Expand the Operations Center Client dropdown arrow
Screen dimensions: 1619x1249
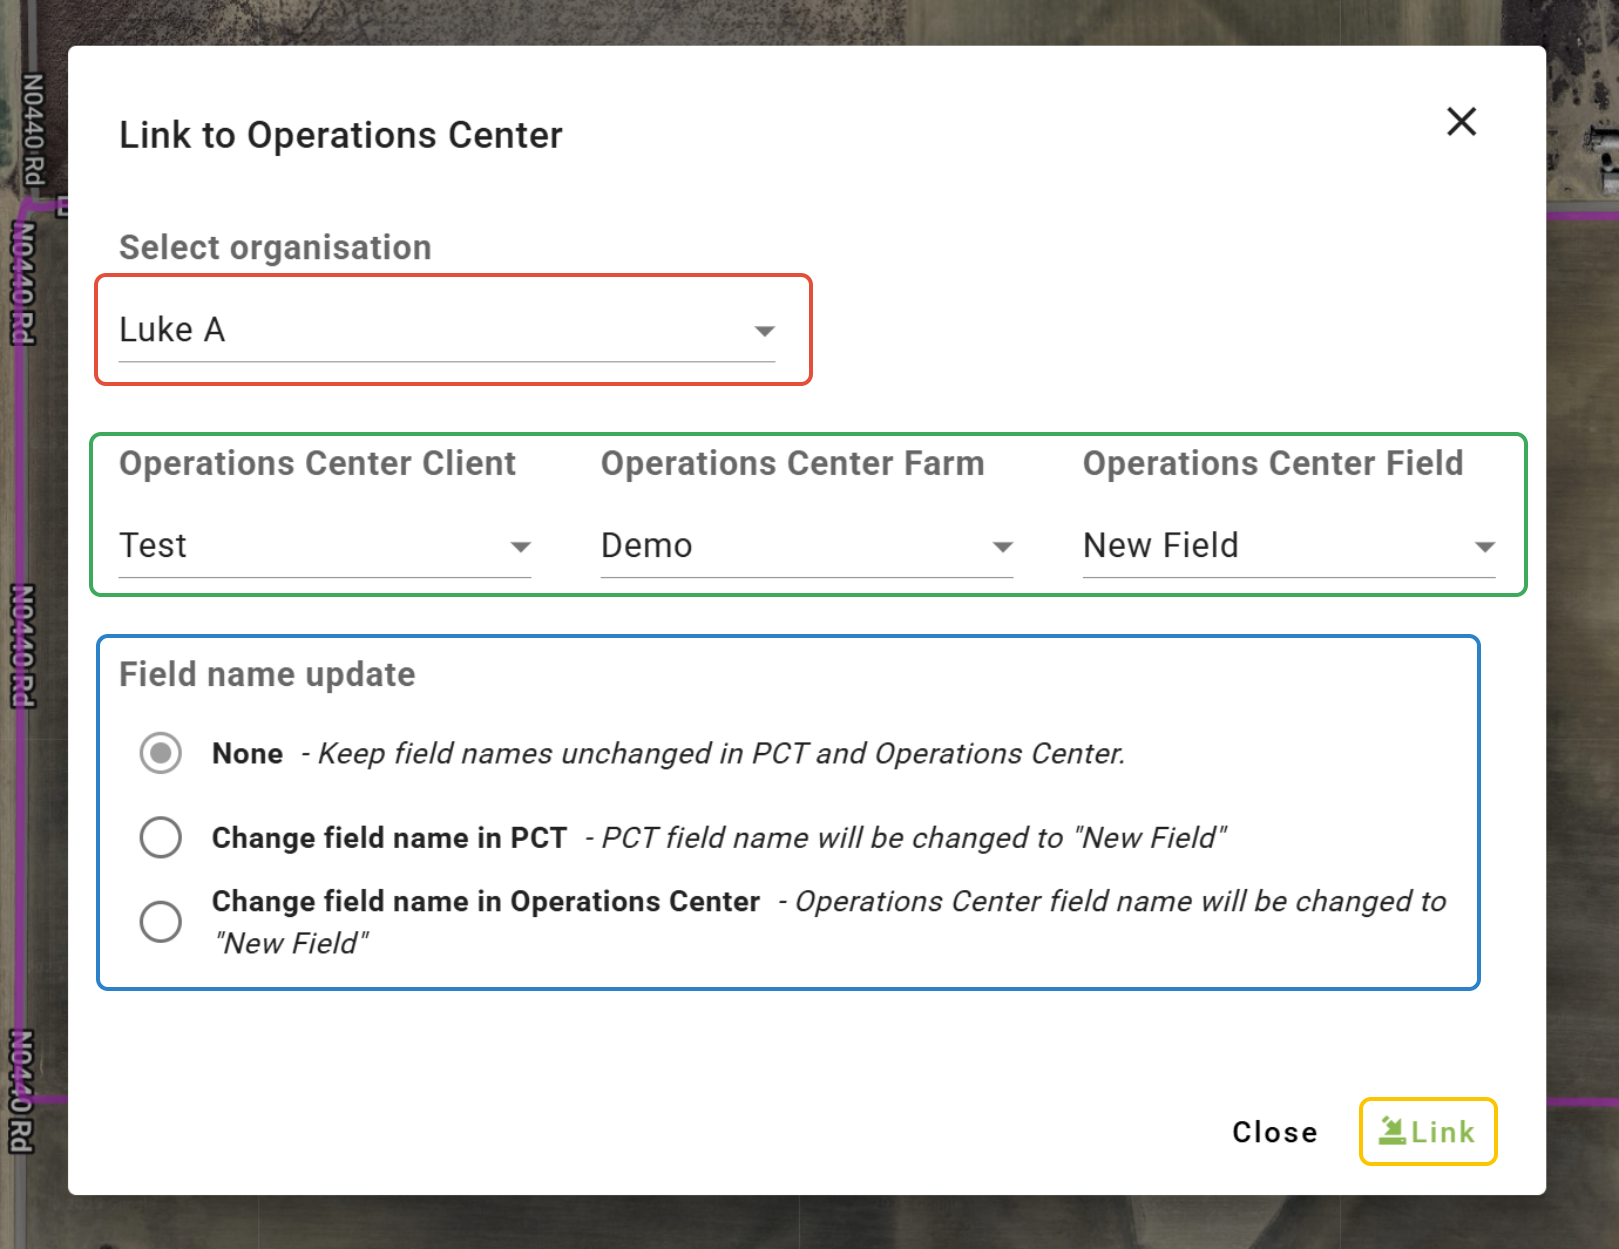520,547
